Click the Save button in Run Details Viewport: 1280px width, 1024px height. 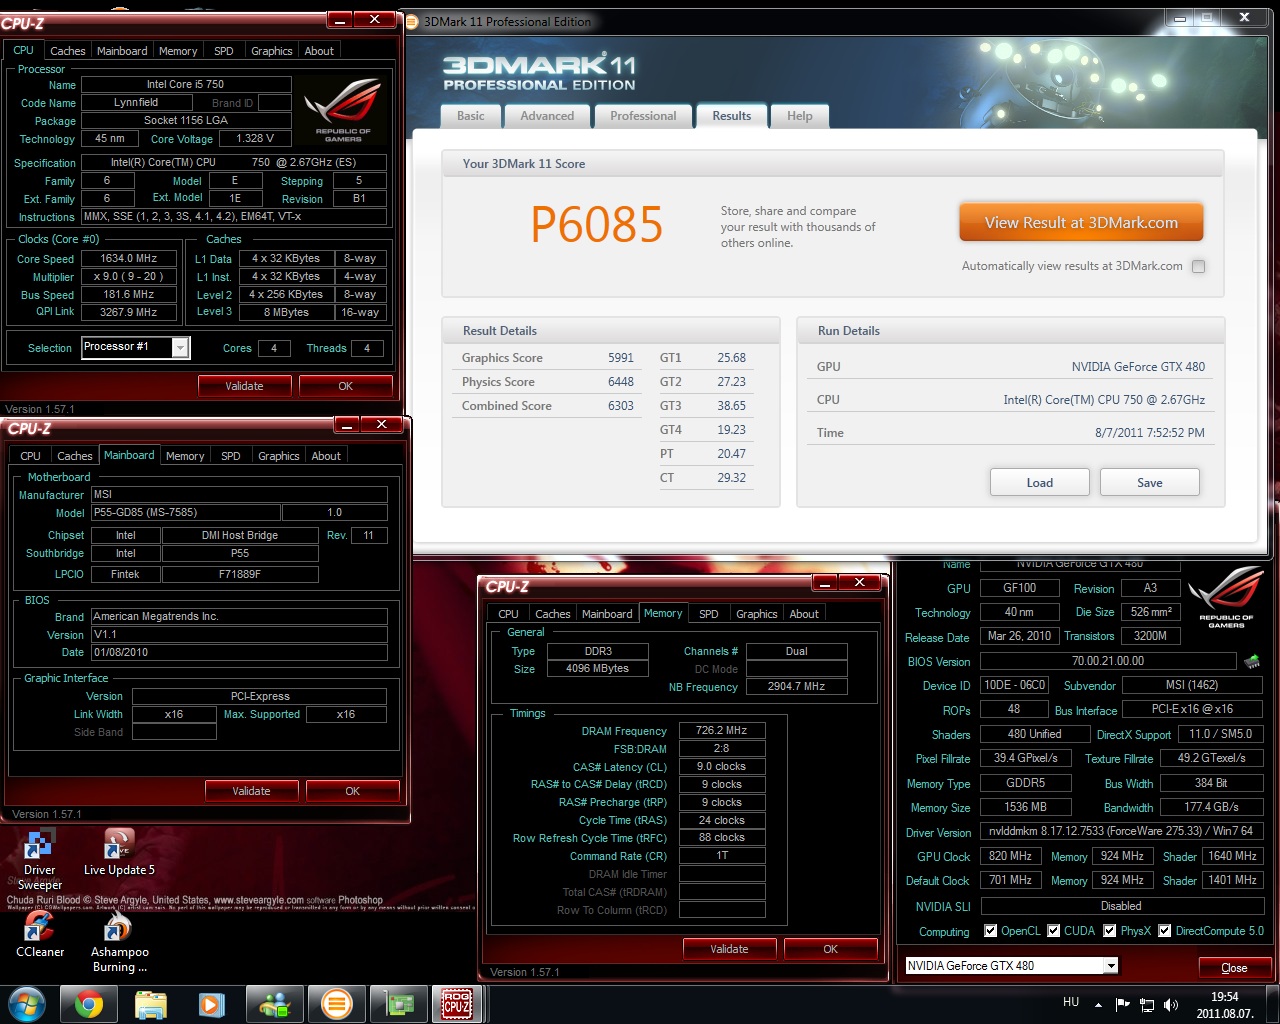click(1150, 482)
